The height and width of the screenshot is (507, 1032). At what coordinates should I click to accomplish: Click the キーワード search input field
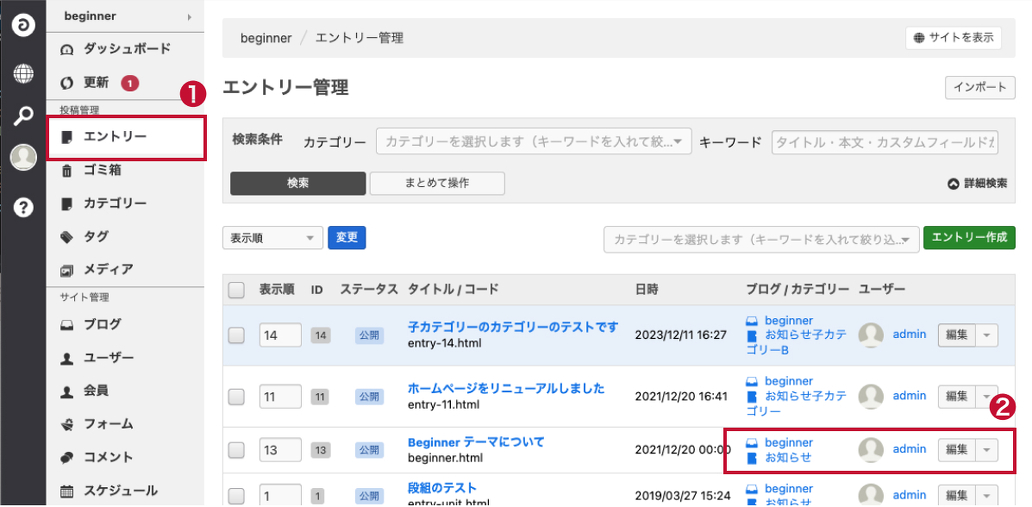(x=885, y=143)
